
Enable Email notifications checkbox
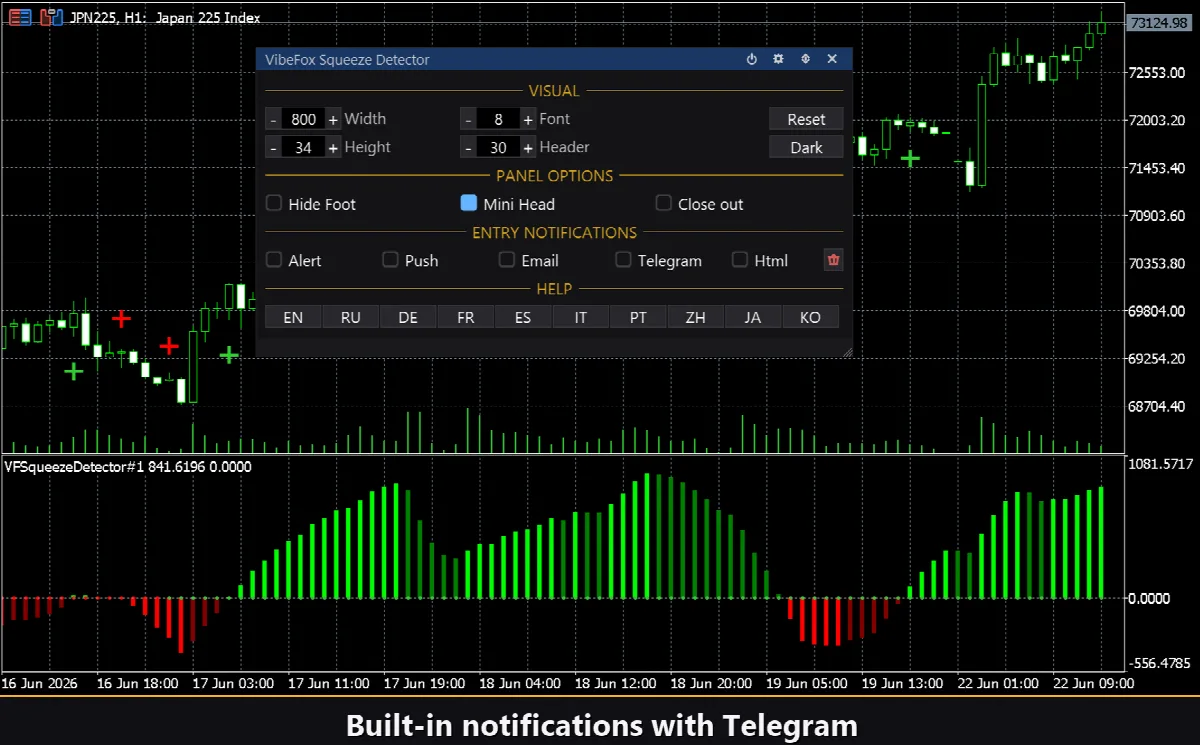pyautogui.click(x=507, y=260)
